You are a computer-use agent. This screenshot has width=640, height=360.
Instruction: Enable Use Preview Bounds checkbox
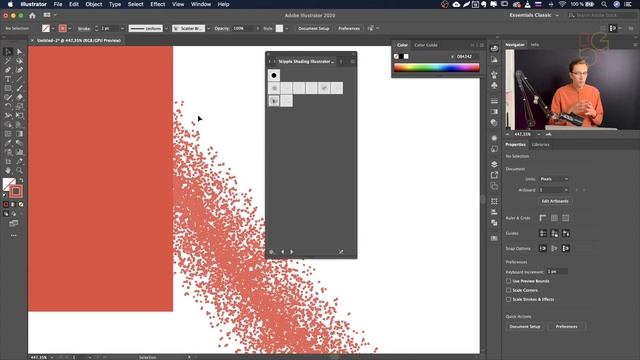509,281
